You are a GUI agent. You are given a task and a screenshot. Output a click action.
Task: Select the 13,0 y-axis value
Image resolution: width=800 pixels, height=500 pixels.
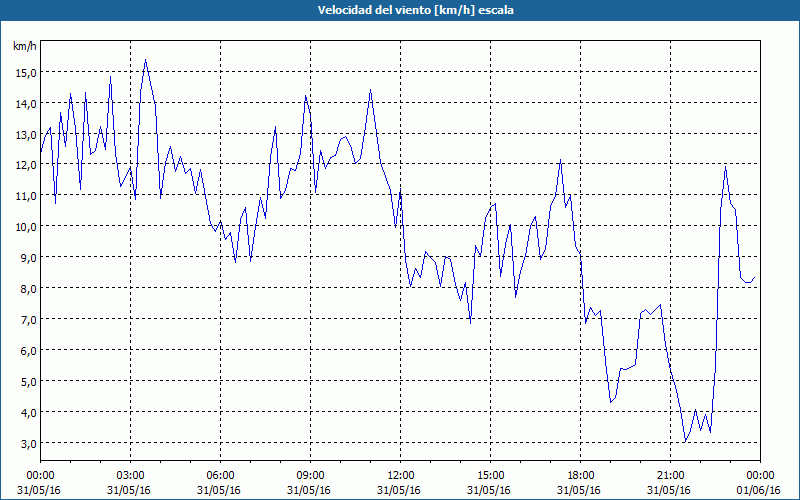(26, 135)
